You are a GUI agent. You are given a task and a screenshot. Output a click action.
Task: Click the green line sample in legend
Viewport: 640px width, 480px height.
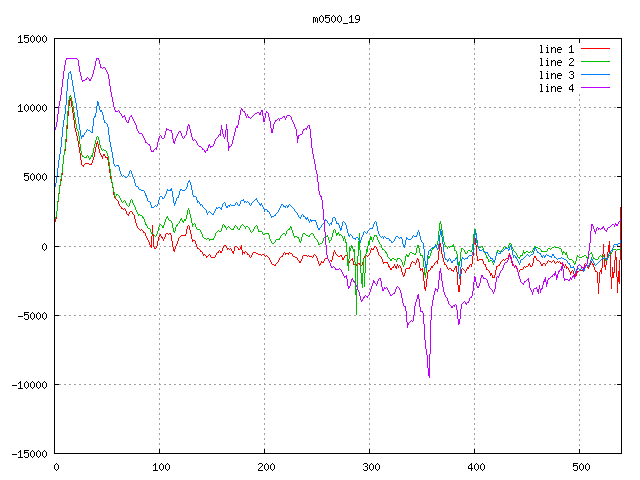point(596,62)
